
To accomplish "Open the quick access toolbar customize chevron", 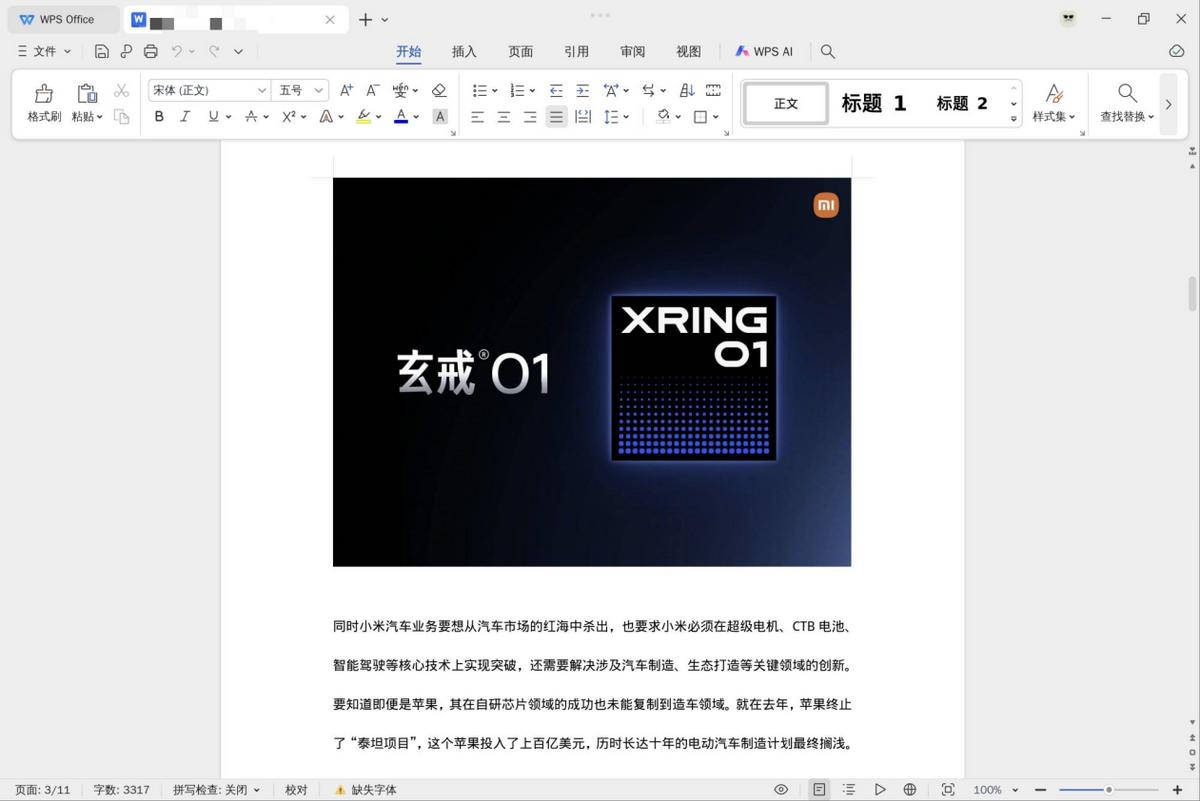I will pyautogui.click(x=238, y=51).
